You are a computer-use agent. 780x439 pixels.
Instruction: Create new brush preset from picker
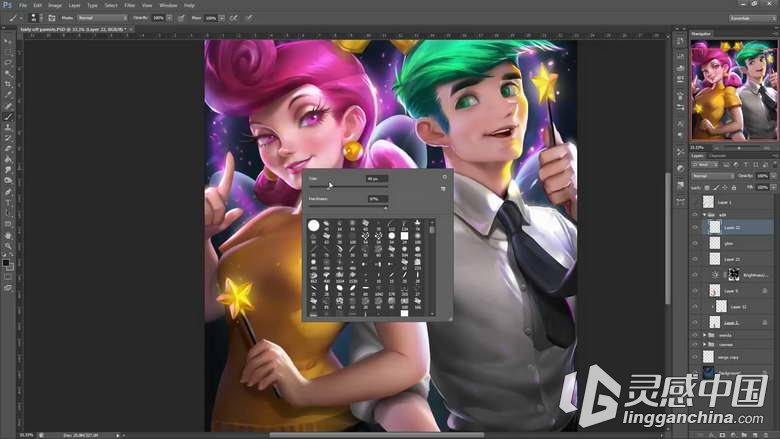click(x=443, y=189)
